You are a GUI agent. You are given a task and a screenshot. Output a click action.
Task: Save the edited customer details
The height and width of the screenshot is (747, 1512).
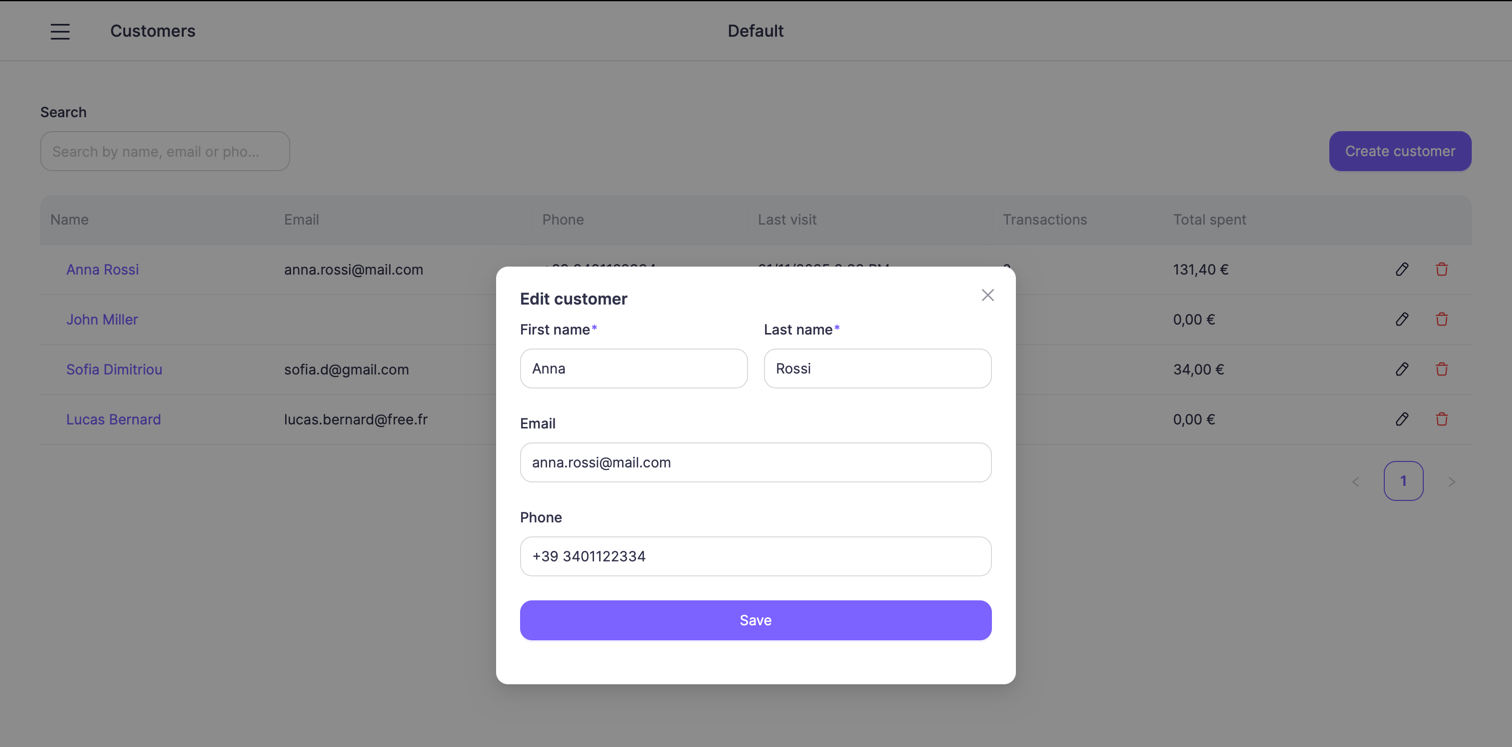tap(755, 620)
